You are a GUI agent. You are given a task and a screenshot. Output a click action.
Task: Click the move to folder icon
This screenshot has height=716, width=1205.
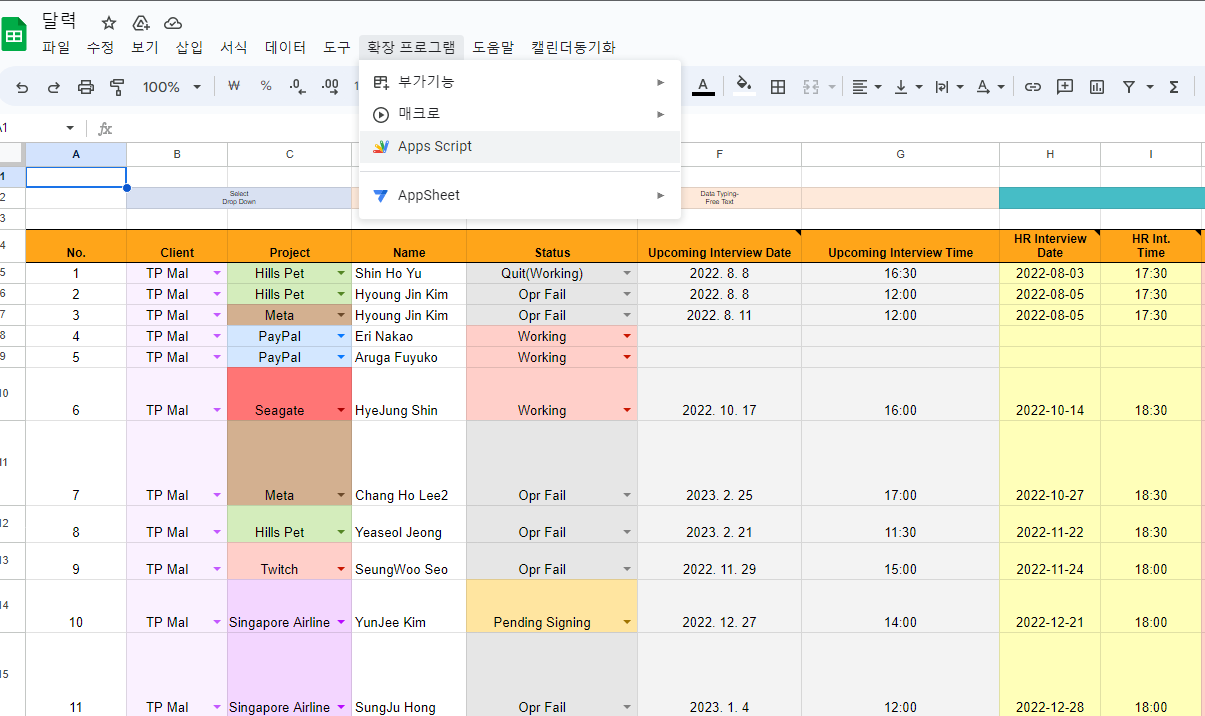tap(141, 22)
